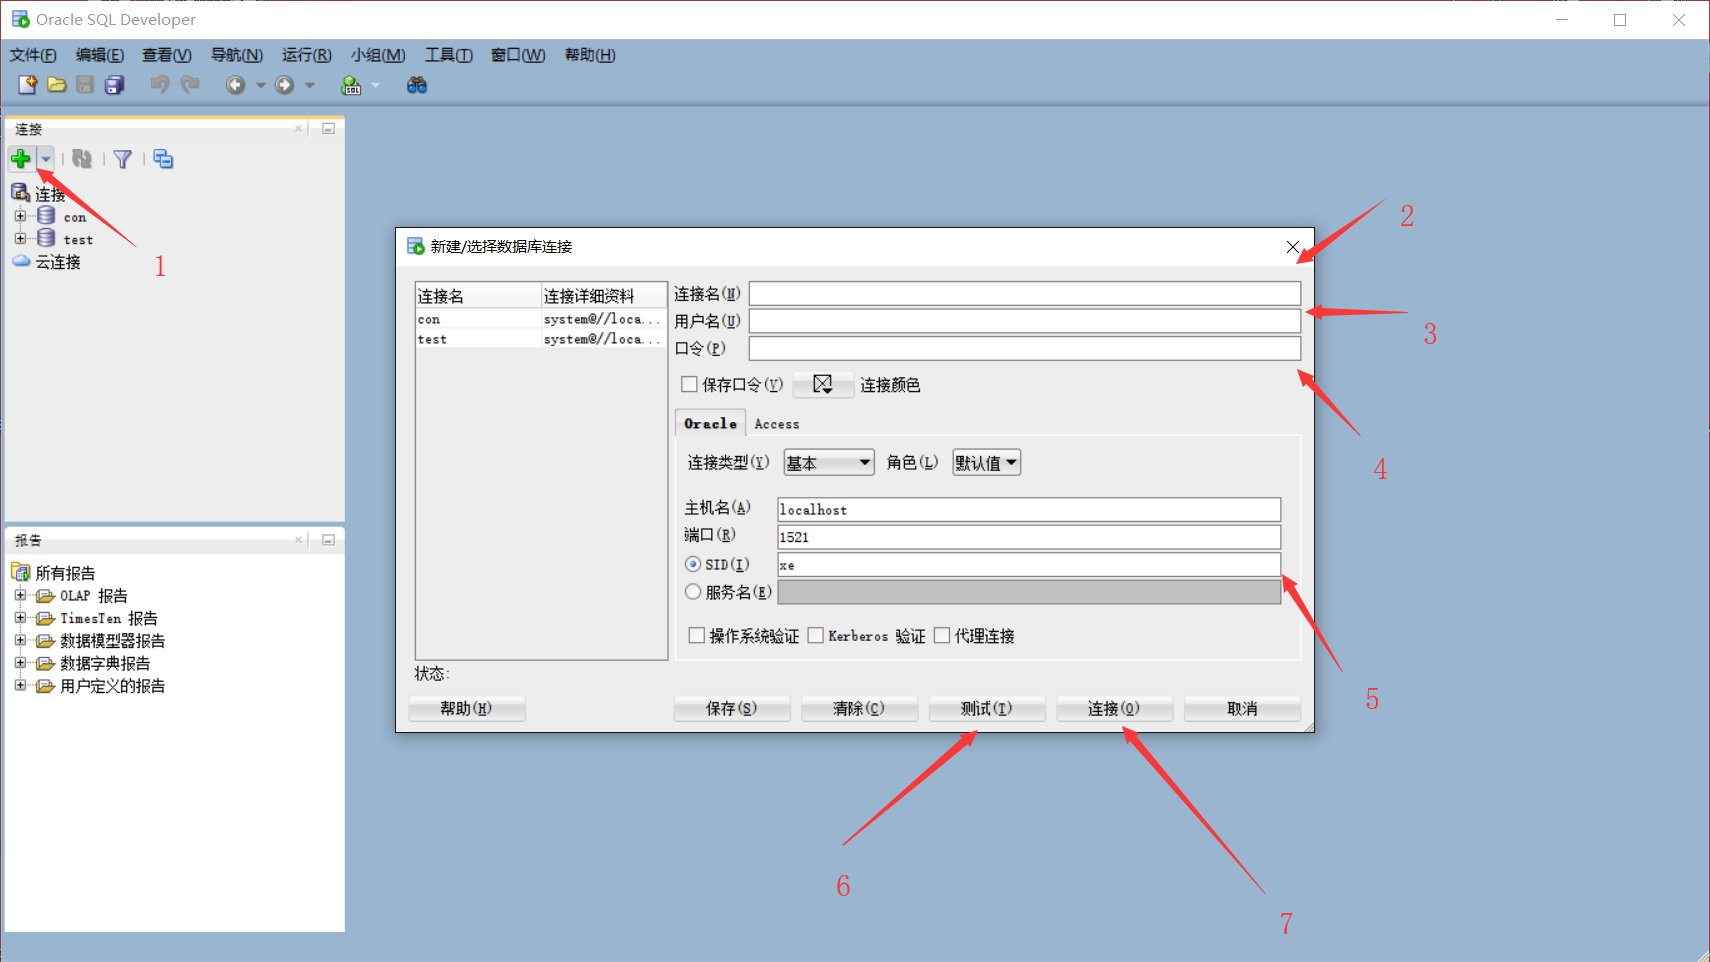Open the Tools menu
Viewport: 1710px width, 962px height.
point(448,55)
